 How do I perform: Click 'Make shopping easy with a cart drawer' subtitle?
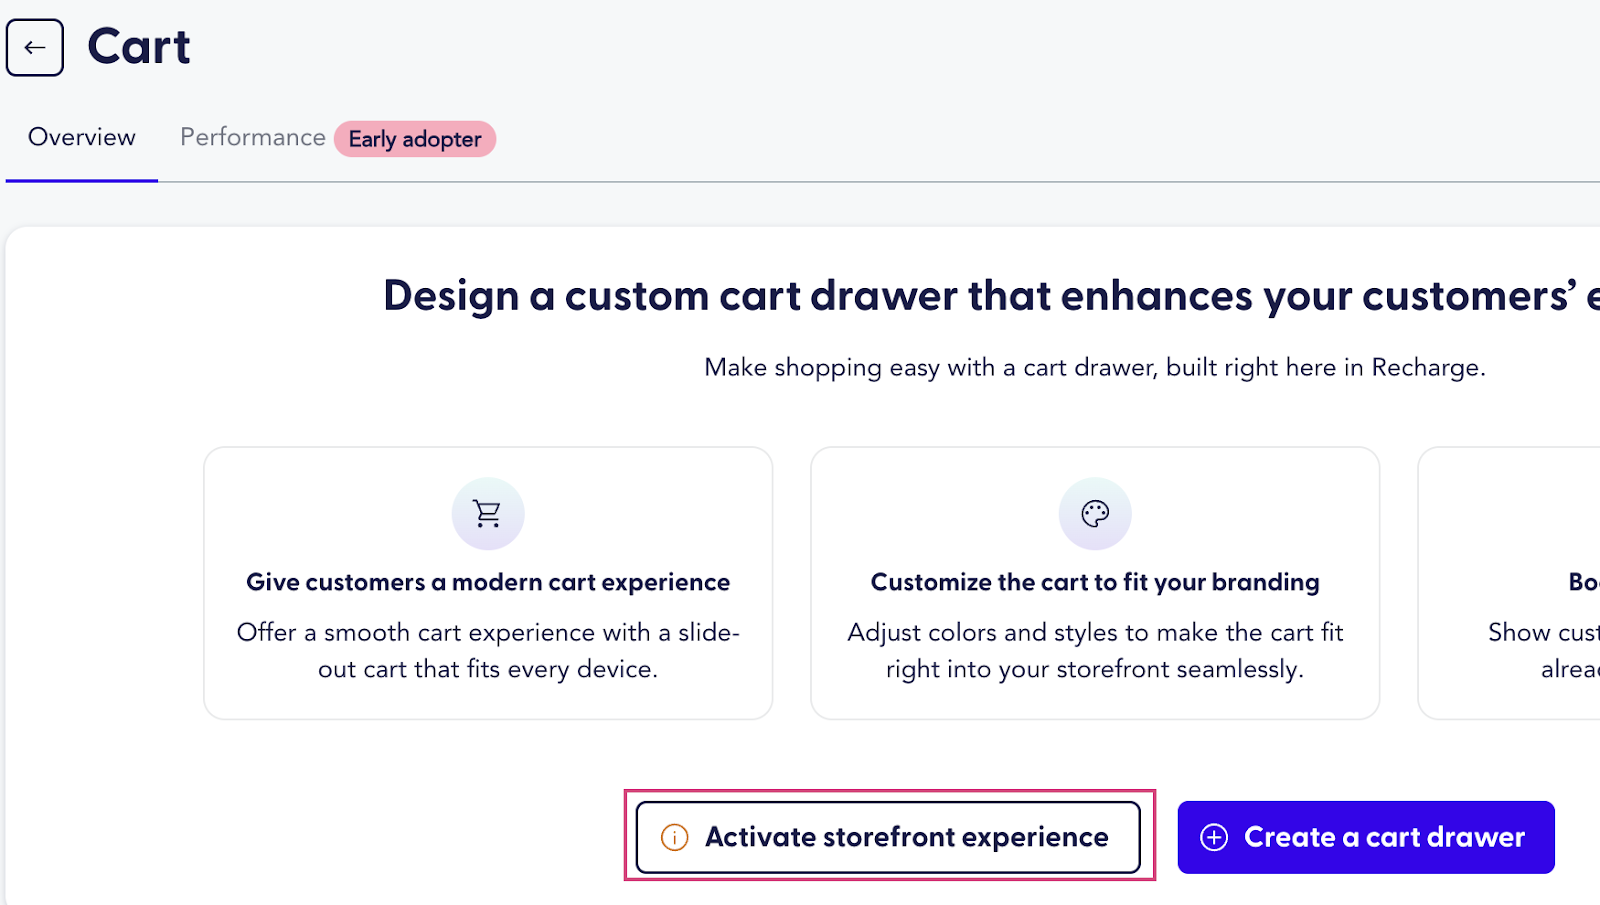pos(1095,367)
